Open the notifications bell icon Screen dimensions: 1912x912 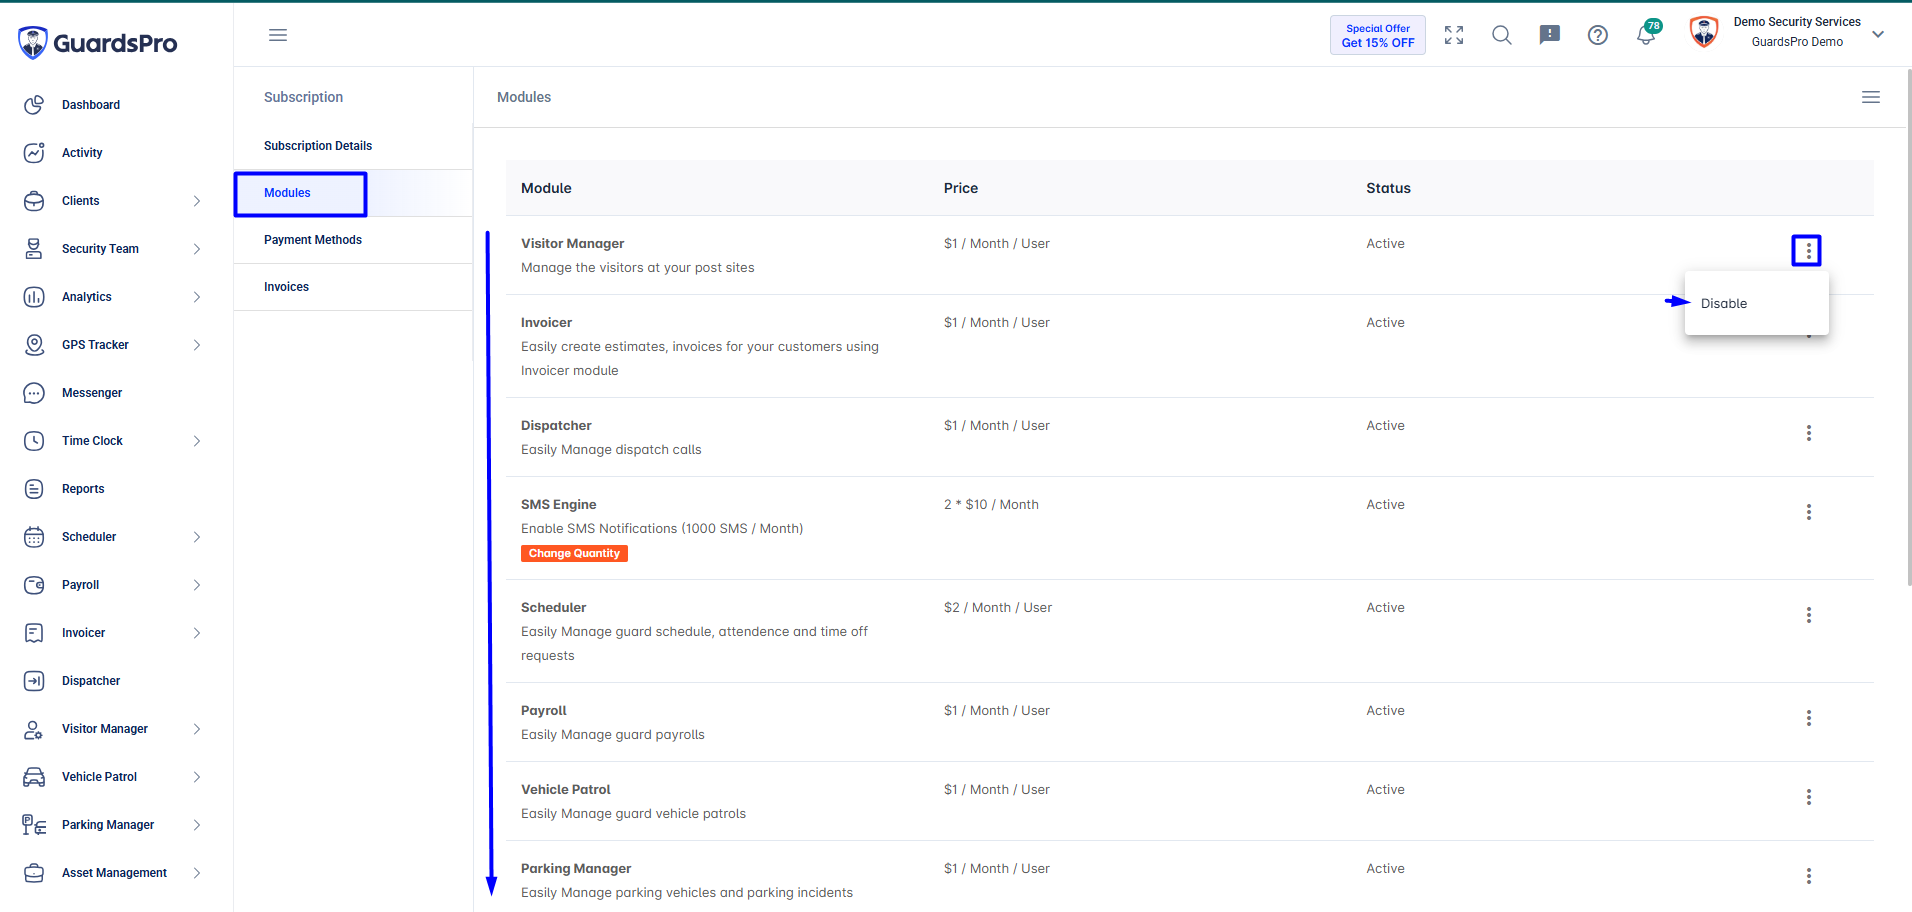(x=1646, y=35)
